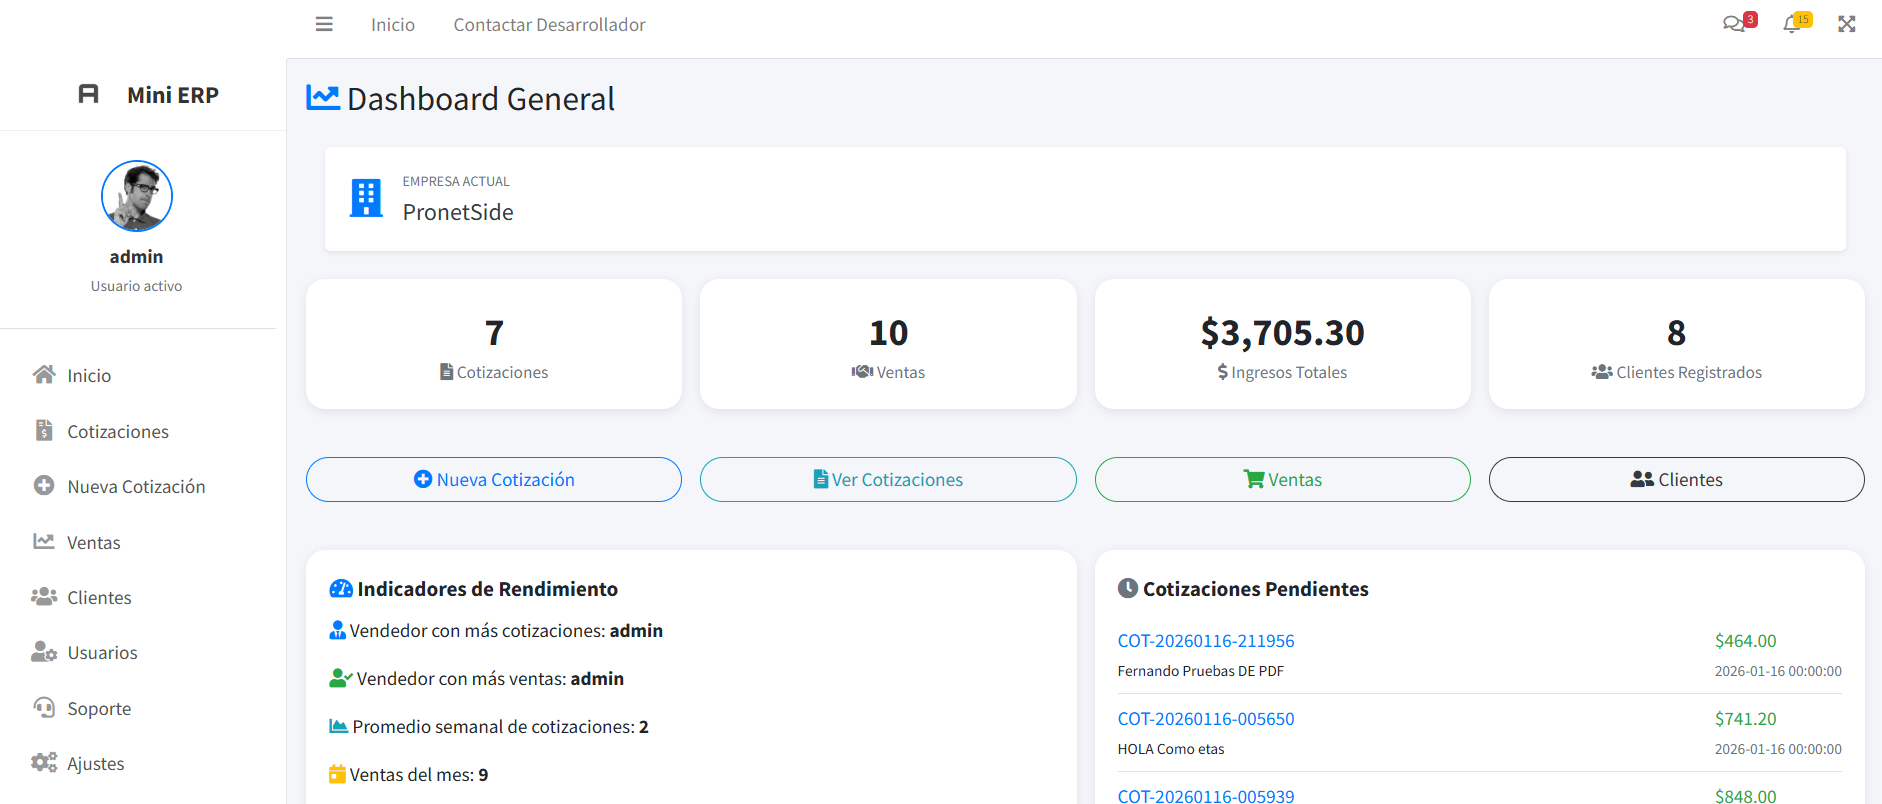Click the HOLA Como etas client text
The width and height of the screenshot is (1882, 804).
click(x=1171, y=749)
